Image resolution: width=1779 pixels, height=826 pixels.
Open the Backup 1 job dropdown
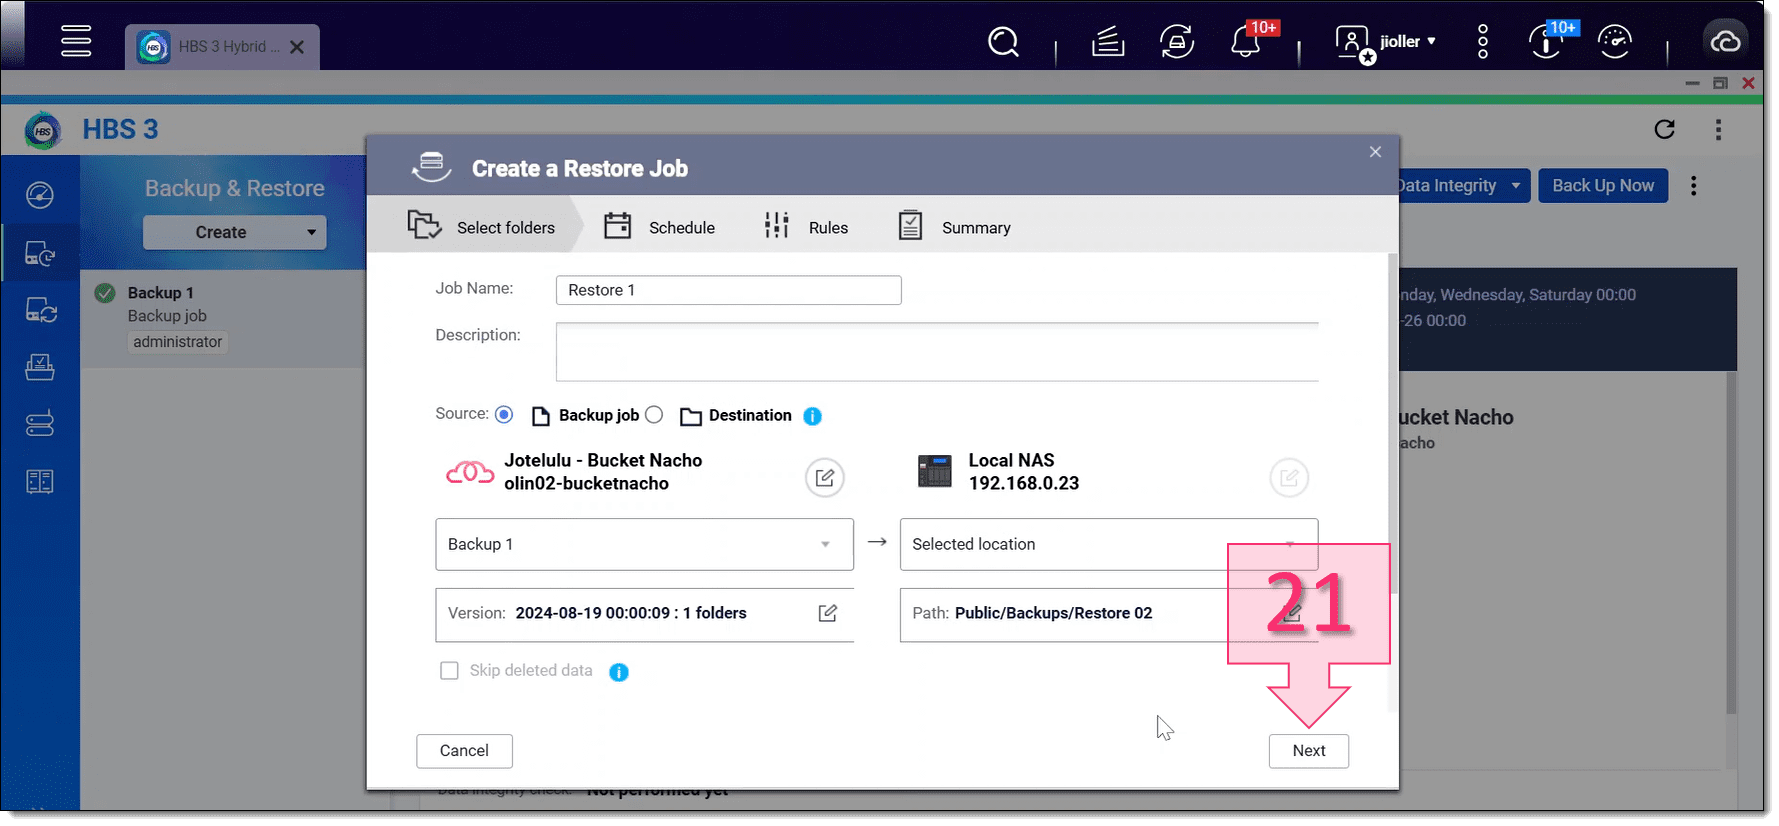[x=644, y=544]
